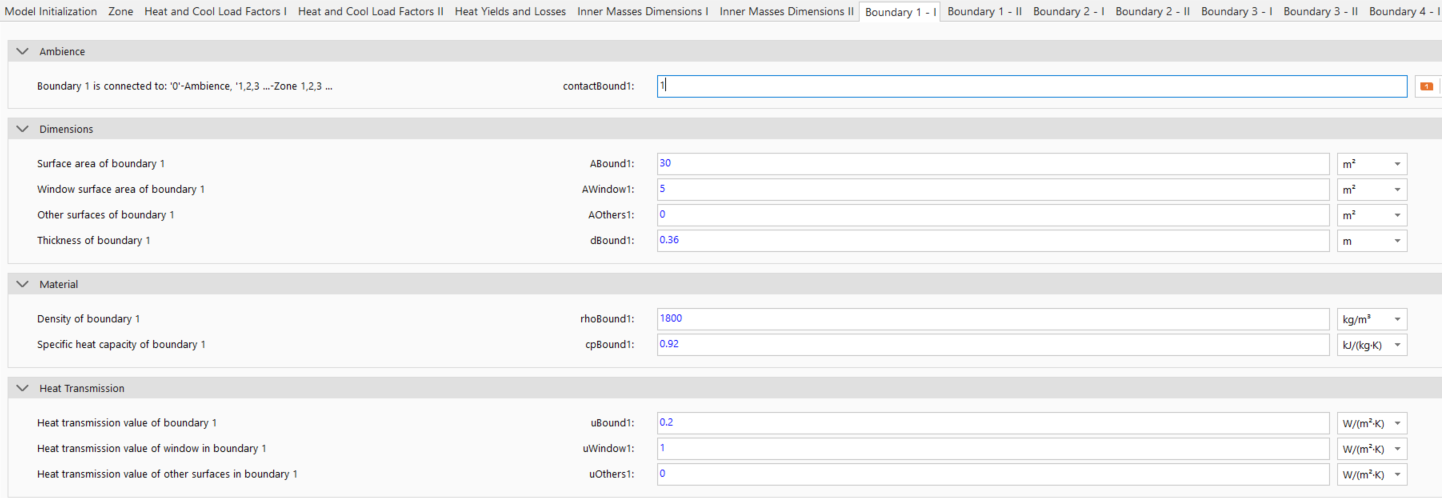Click 'Window surface area of boundary 1' label
This screenshot has width=1442, height=498.
(x=121, y=189)
